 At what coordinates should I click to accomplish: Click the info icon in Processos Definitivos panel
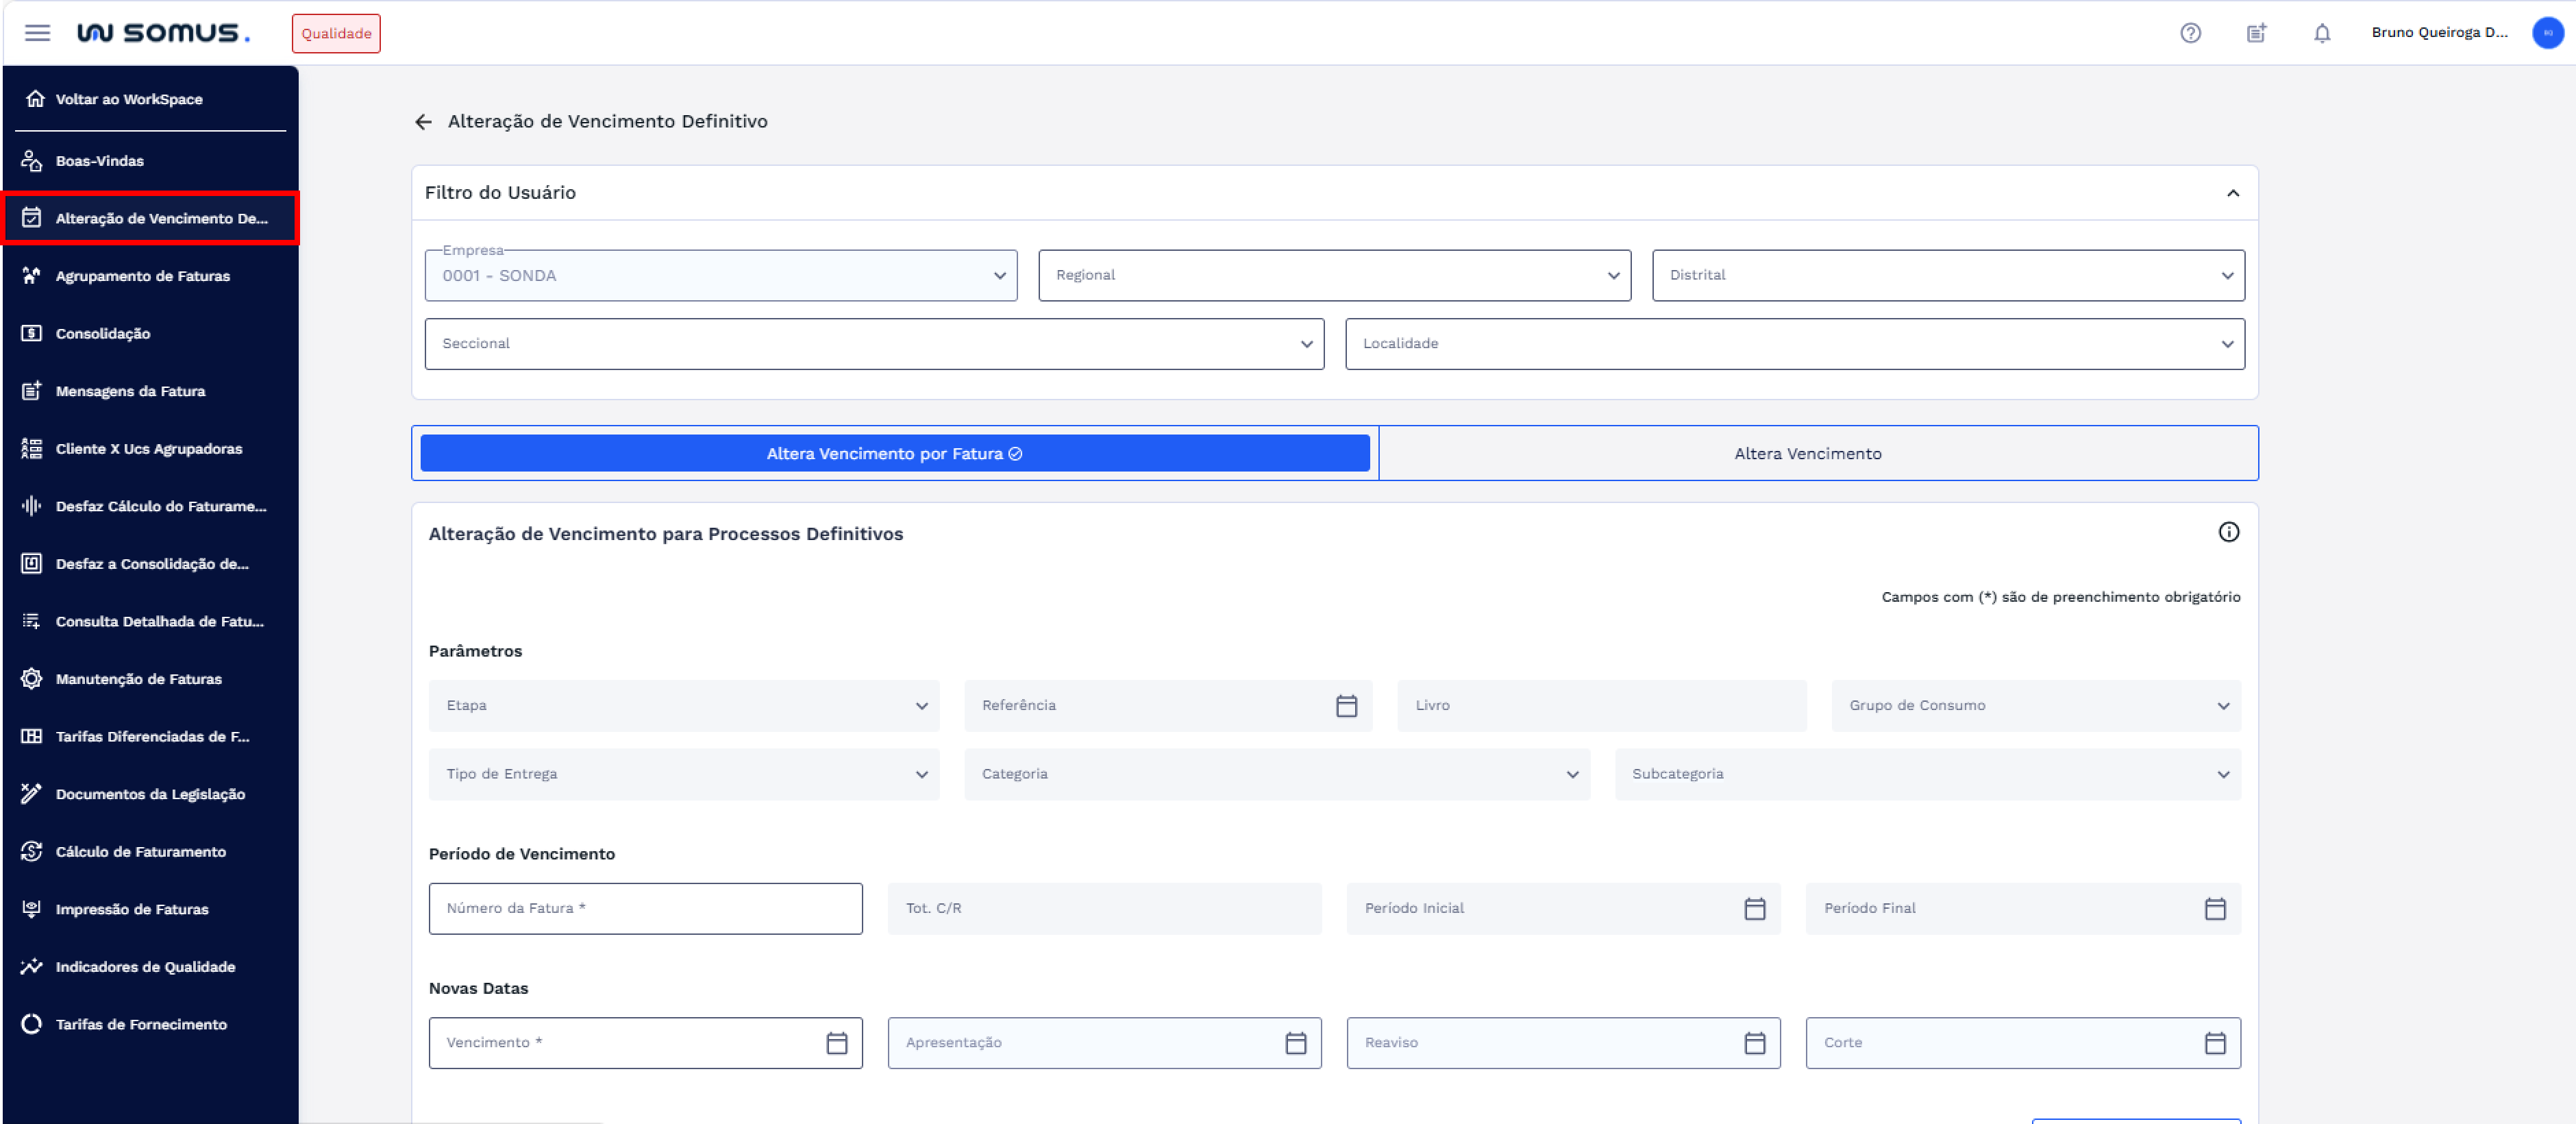click(x=2228, y=532)
